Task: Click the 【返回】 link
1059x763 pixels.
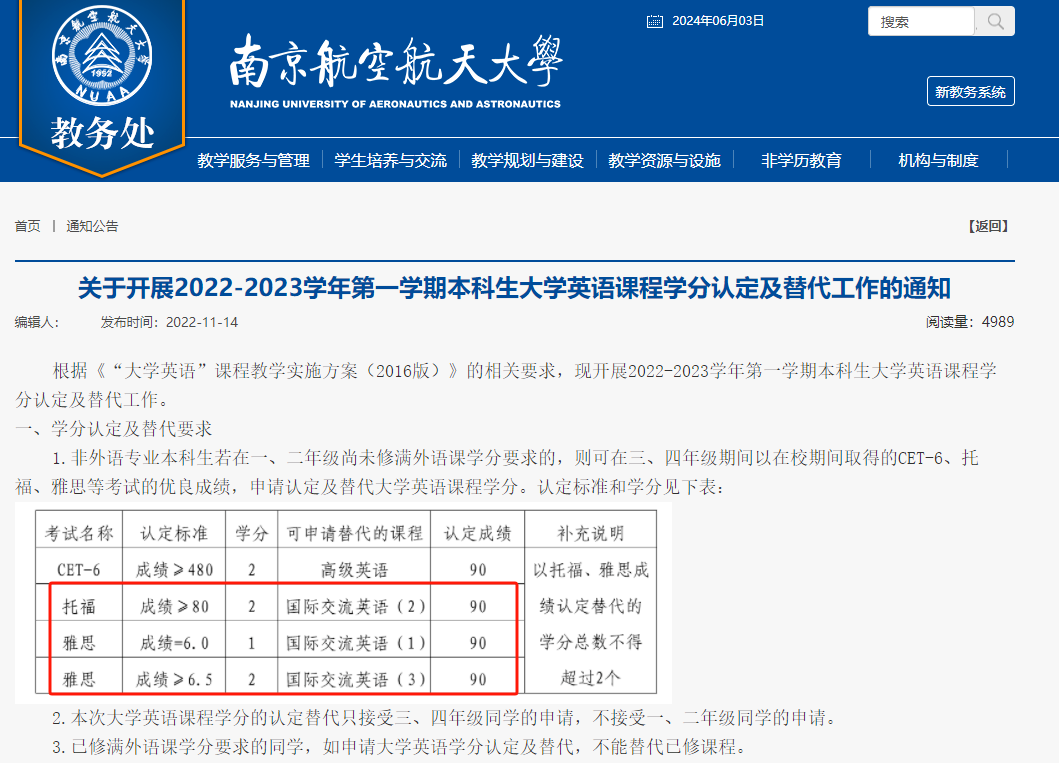Action: tap(989, 226)
